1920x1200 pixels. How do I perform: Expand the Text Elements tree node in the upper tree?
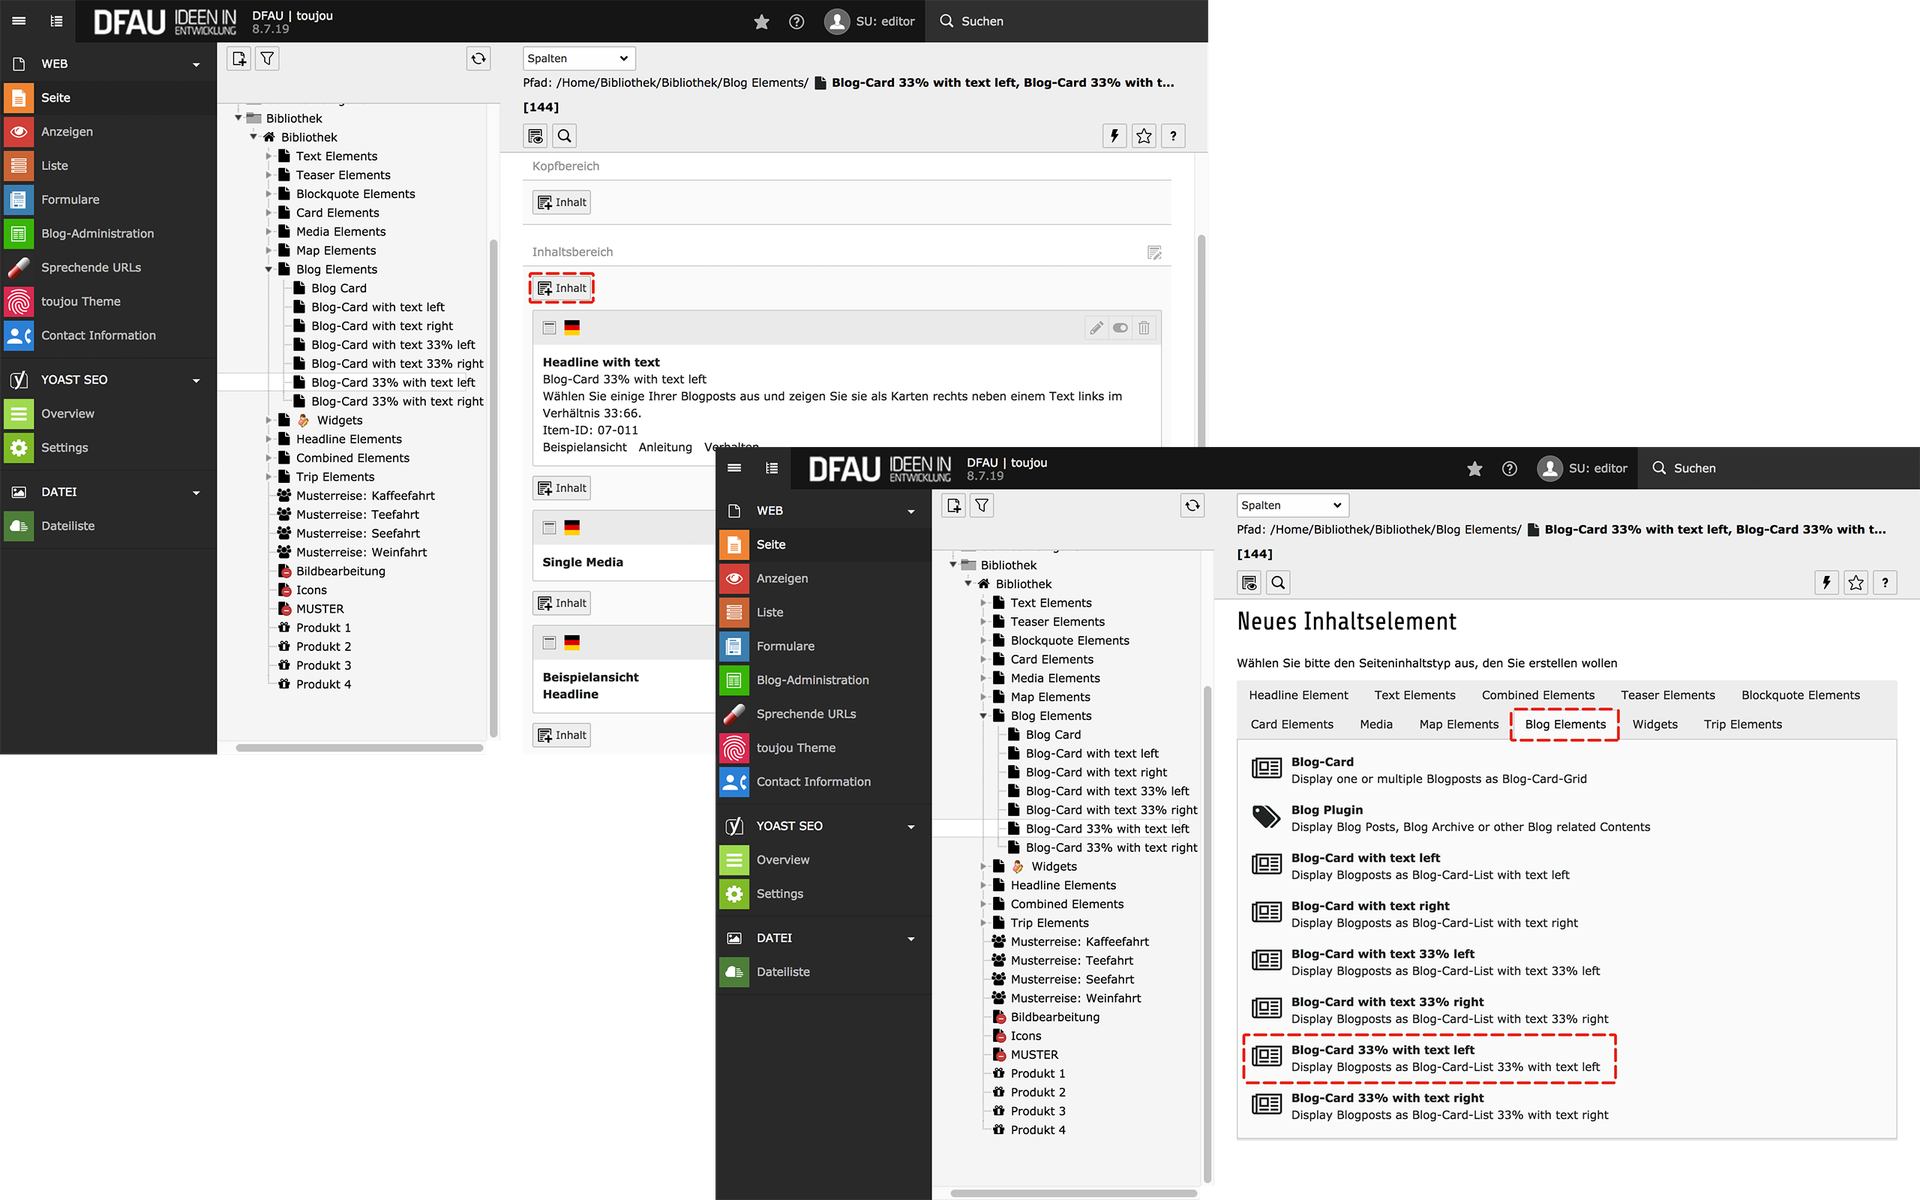point(269,156)
